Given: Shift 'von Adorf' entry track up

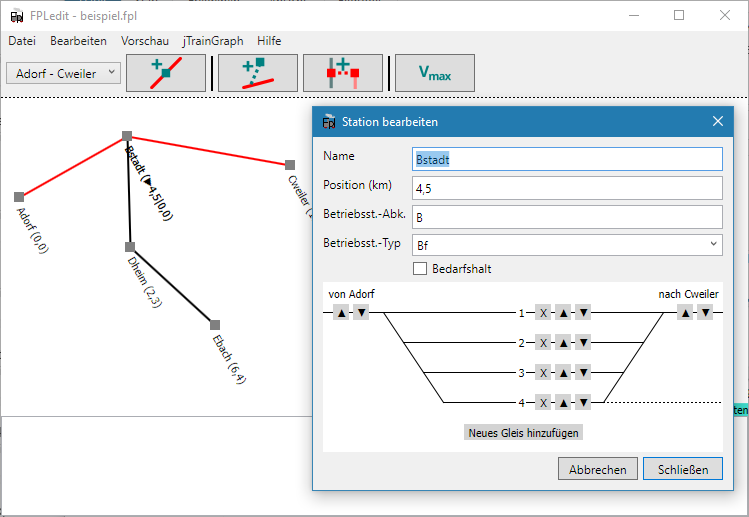Looking at the screenshot, I should [341, 313].
